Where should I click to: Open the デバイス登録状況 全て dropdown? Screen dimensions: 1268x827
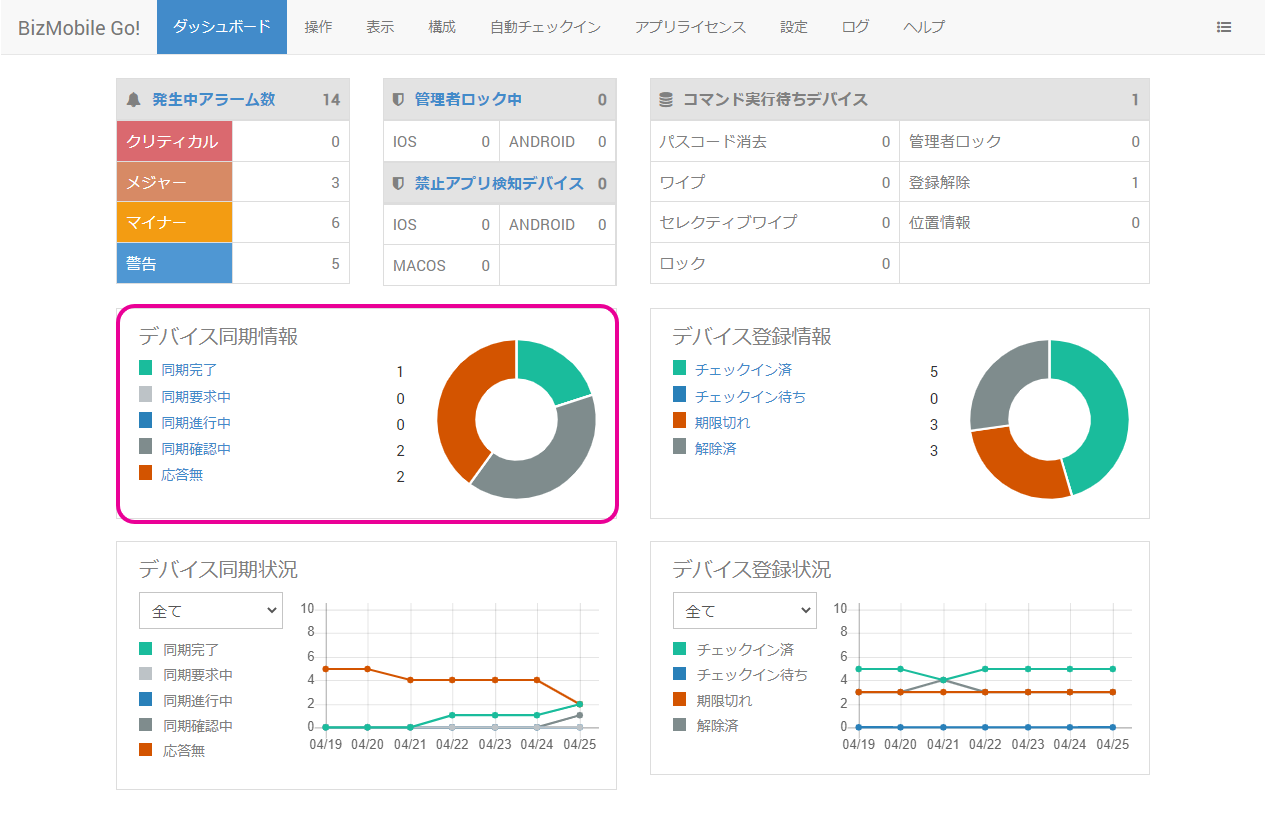point(744,611)
